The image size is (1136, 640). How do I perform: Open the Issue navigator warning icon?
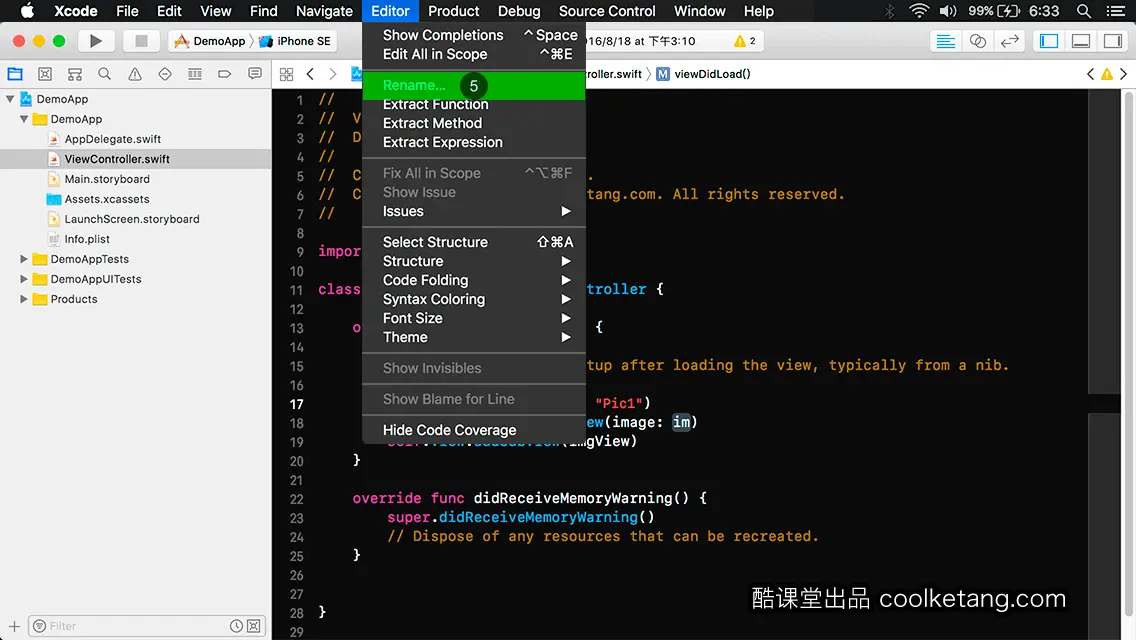[x=135, y=74]
